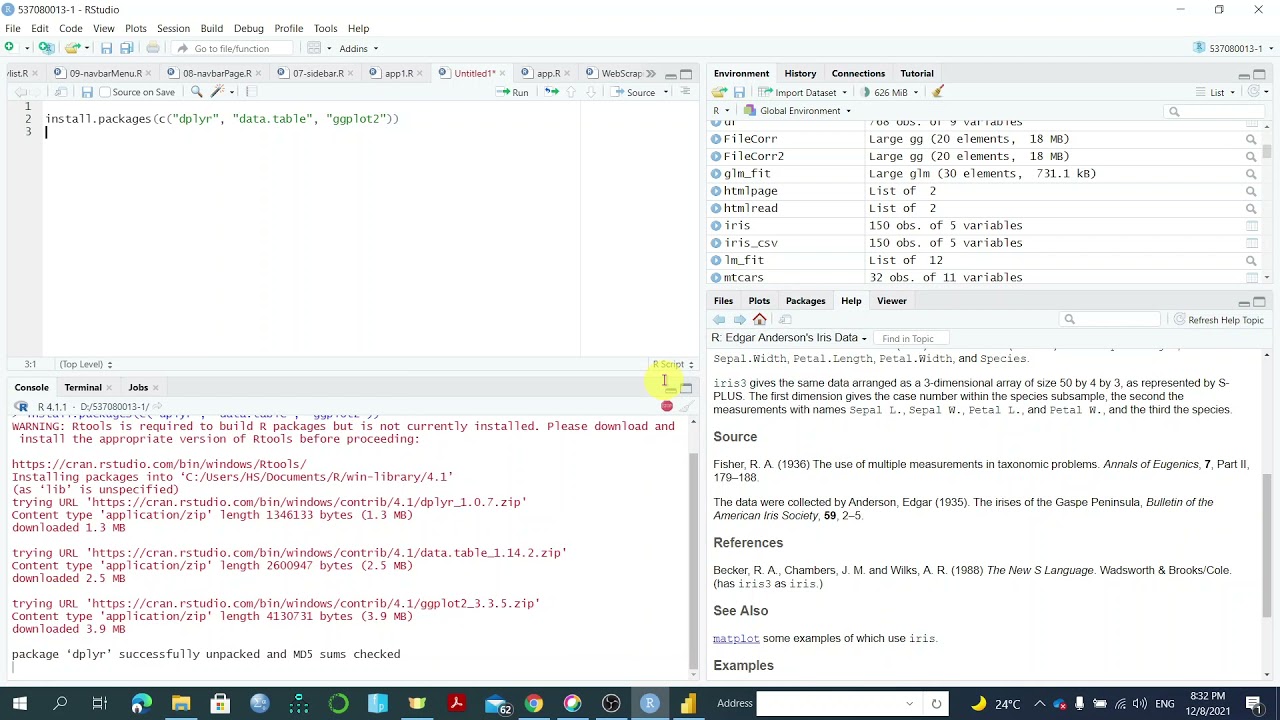
Task: Open the Session menu
Action: click(x=173, y=28)
